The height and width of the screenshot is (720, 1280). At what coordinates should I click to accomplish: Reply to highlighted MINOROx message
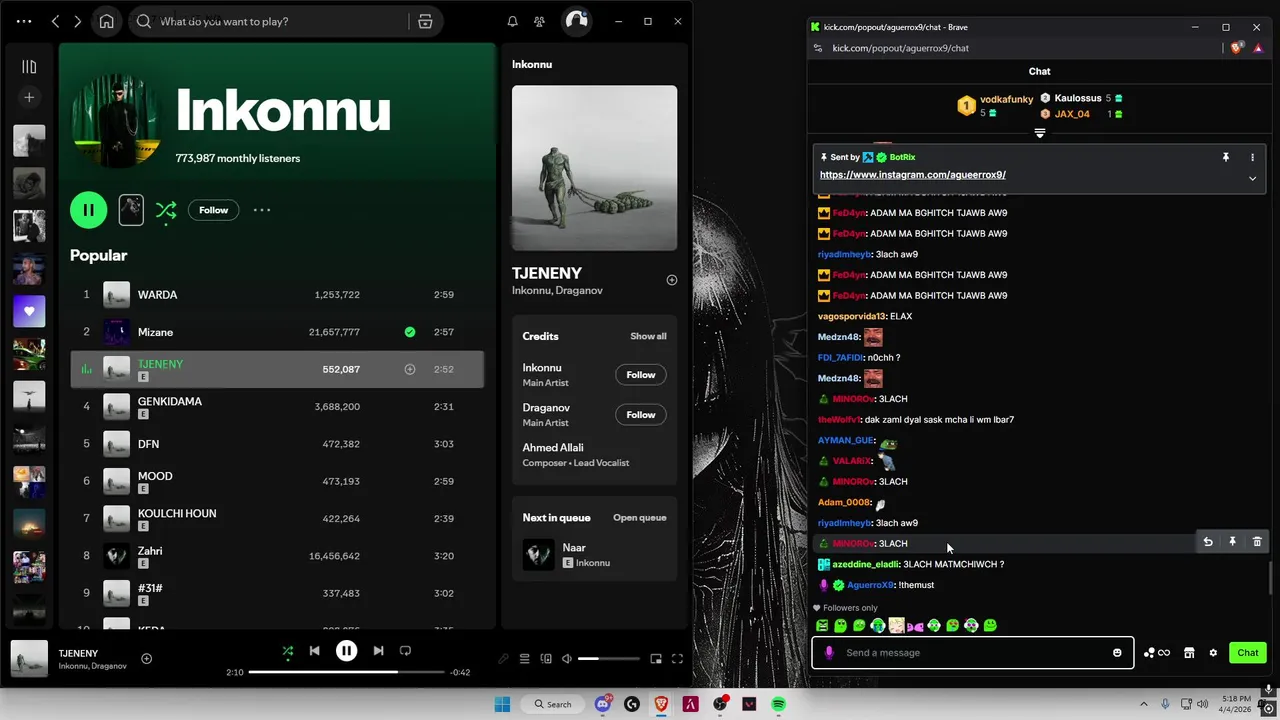[x=1207, y=542]
